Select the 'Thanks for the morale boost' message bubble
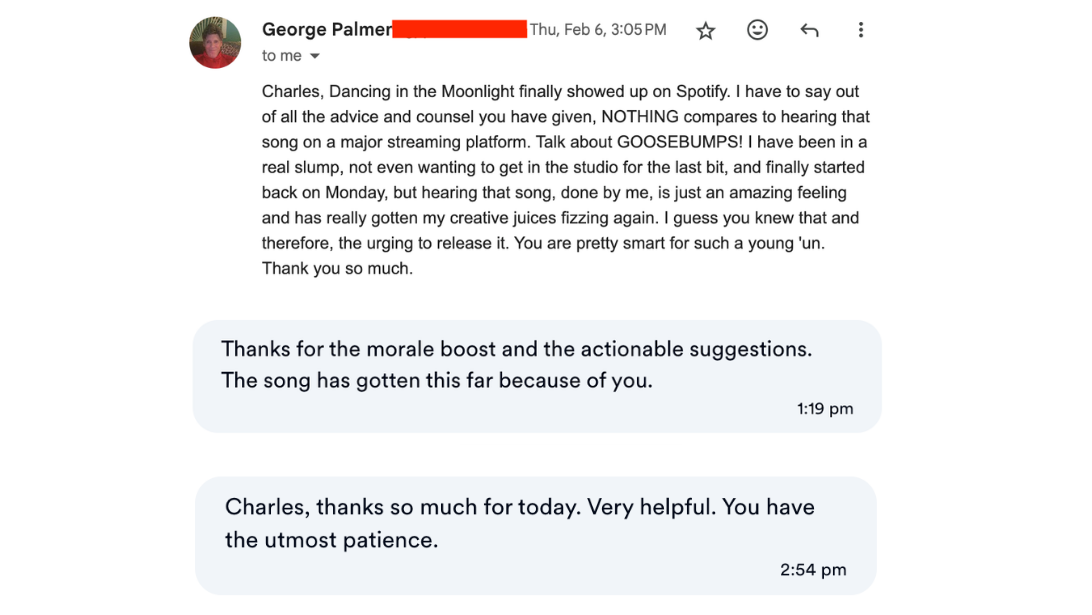This screenshot has width=1092, height=615. tap(536, 376)
